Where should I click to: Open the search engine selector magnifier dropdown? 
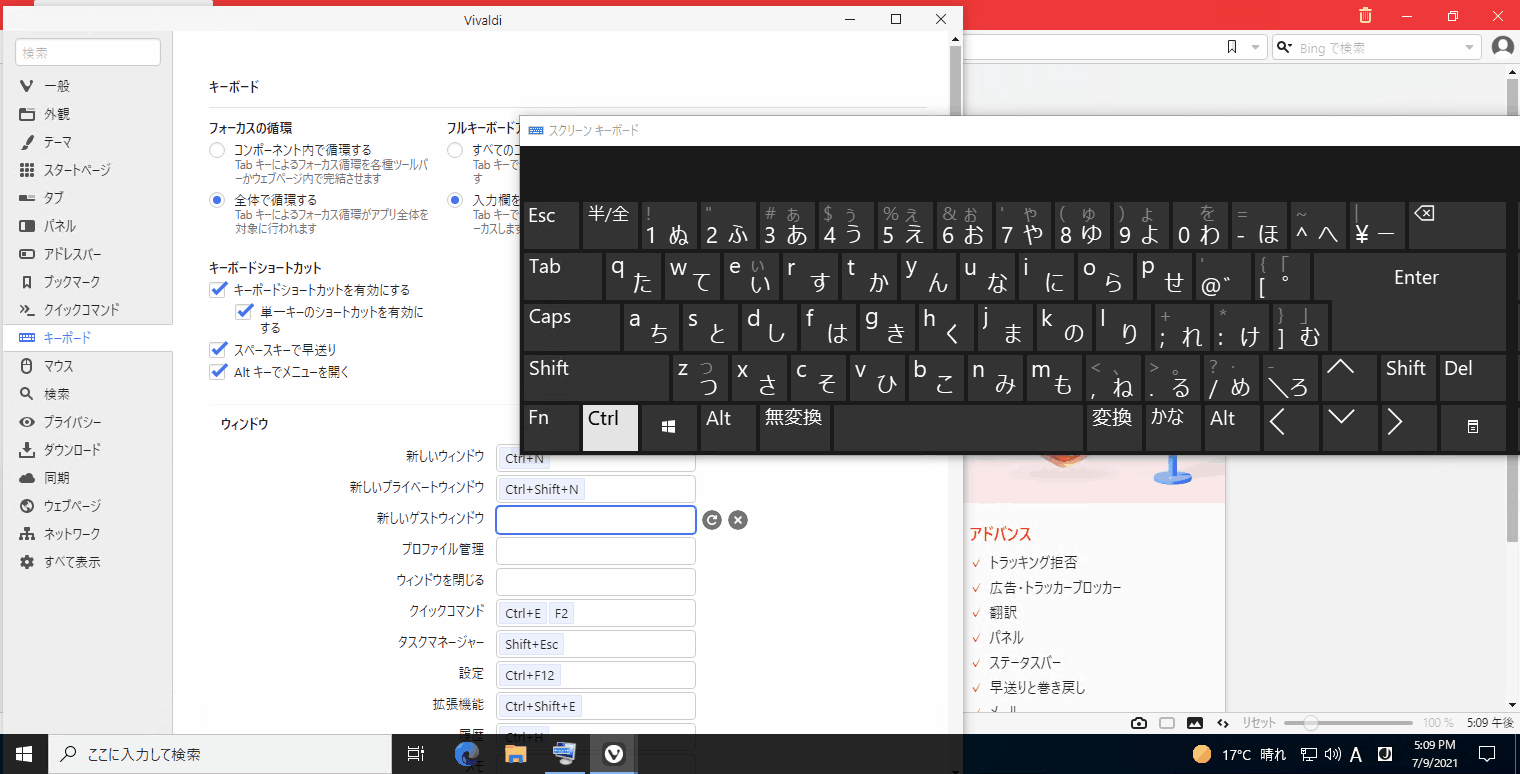[1285, 47]
